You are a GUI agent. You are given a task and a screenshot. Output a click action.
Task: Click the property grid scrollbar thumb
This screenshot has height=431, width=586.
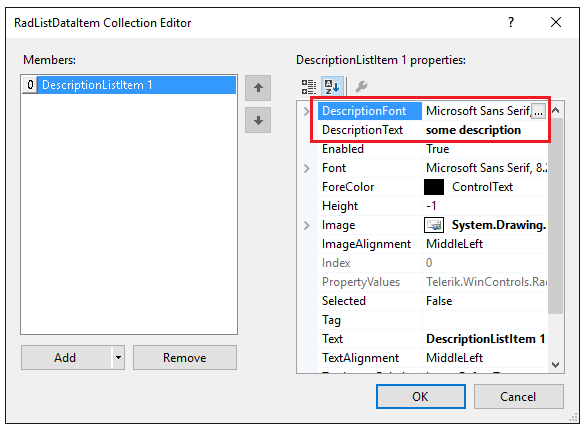(555, 216)
